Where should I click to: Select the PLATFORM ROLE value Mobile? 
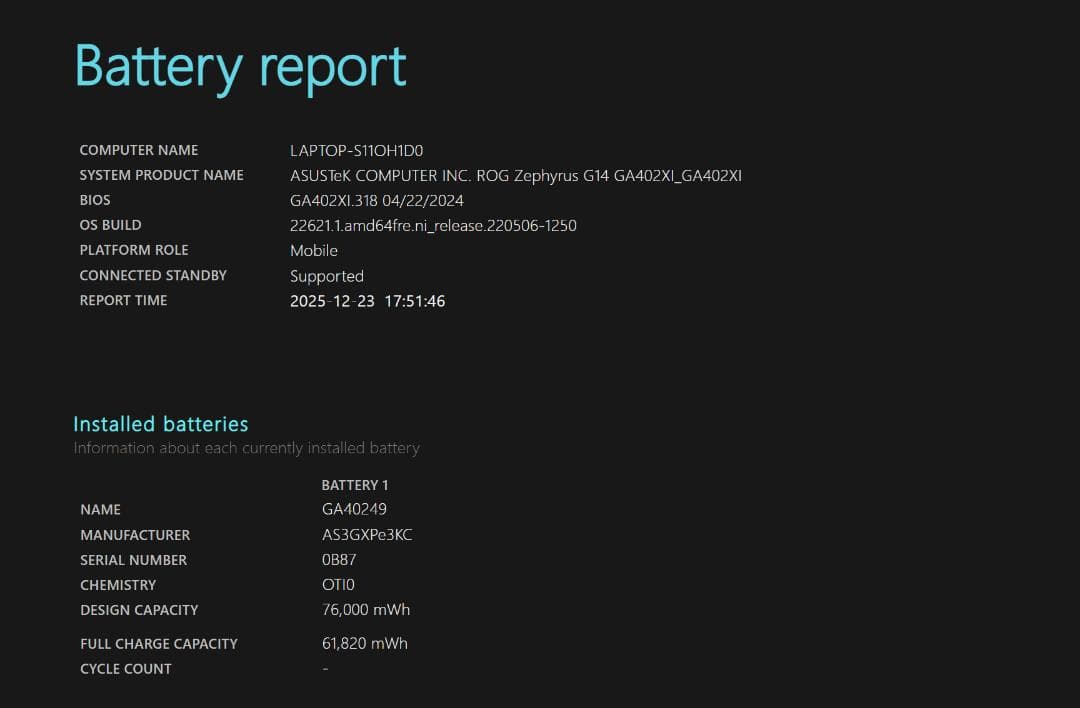click(314, 250)
